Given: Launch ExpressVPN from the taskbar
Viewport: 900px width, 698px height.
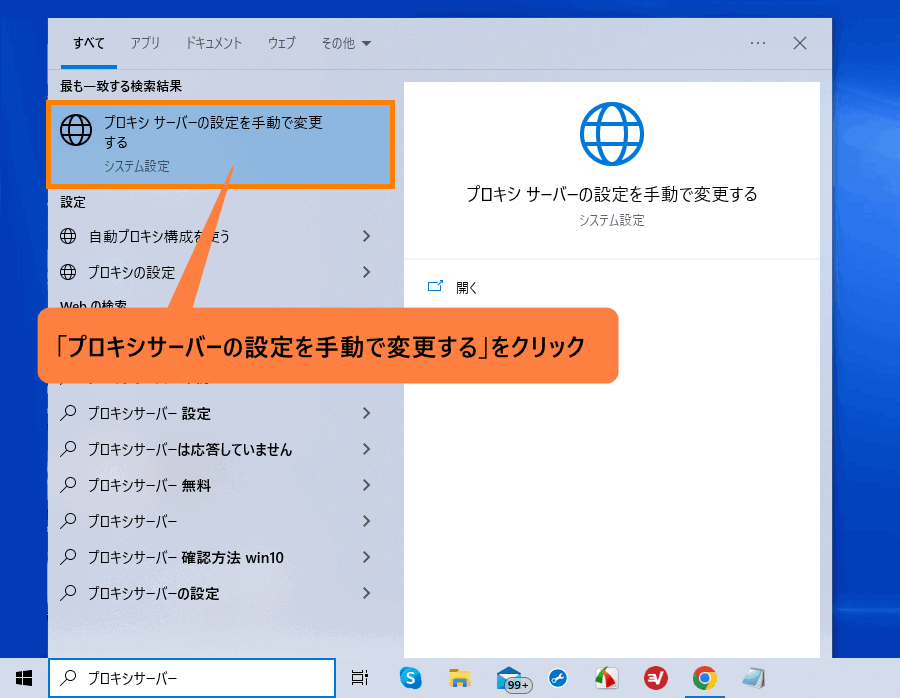Looking at the screenshot, I should click(x=655, y=678).
